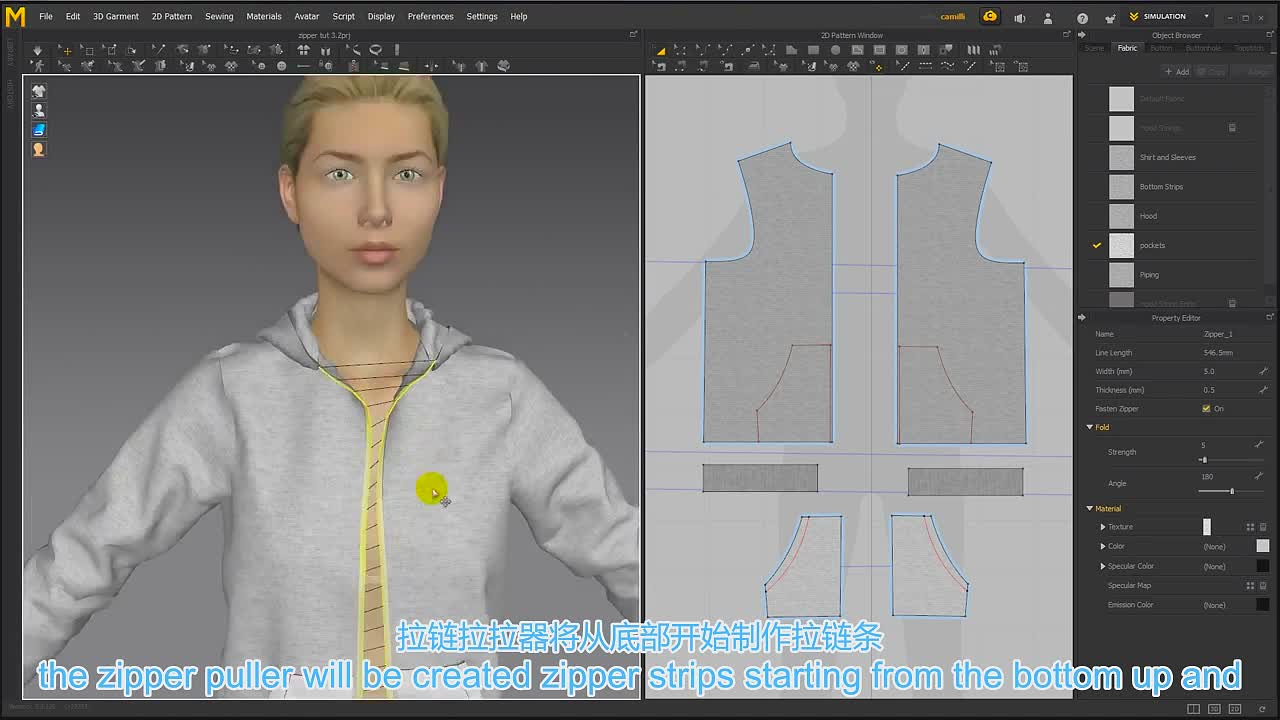Open the 3D Garment menu
Viewport: 1280px width, 720px height.
click(116, 17)
